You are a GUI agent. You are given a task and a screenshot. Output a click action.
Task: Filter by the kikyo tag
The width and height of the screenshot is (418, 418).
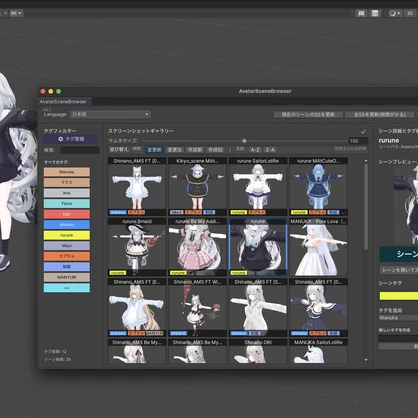click(67, 246)
